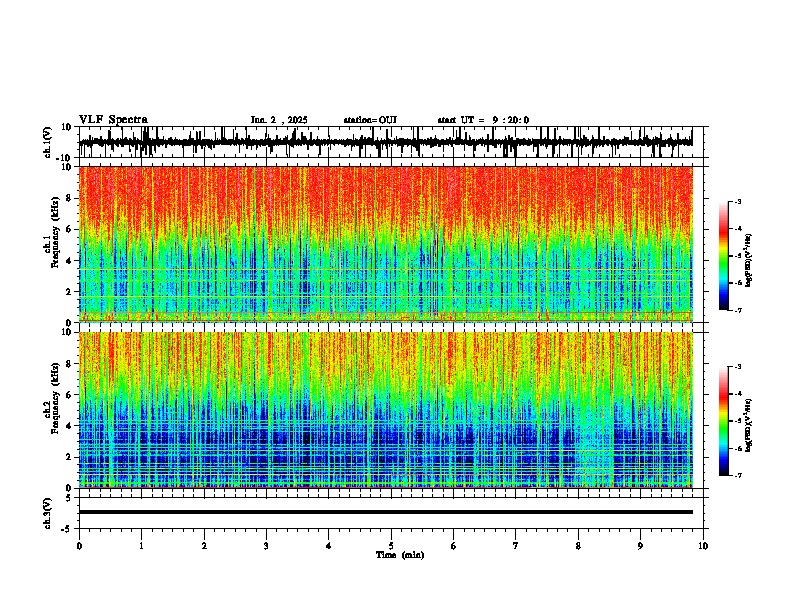Viewport: 792px width, 612px height.
Task: Click the 'VLF Spectra' title text
Action: pyautogui.click(x=113, y=120)
